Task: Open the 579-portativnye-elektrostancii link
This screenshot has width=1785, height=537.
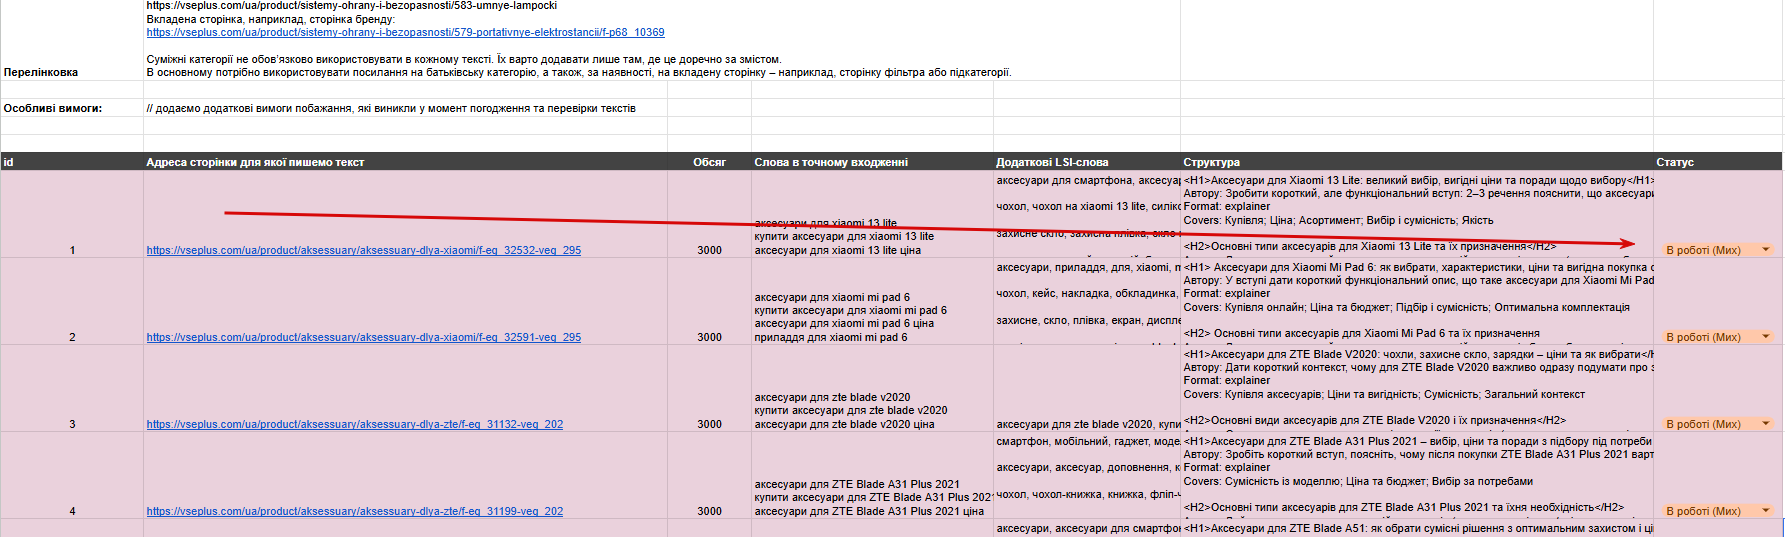Action: [x=405, y=32]
